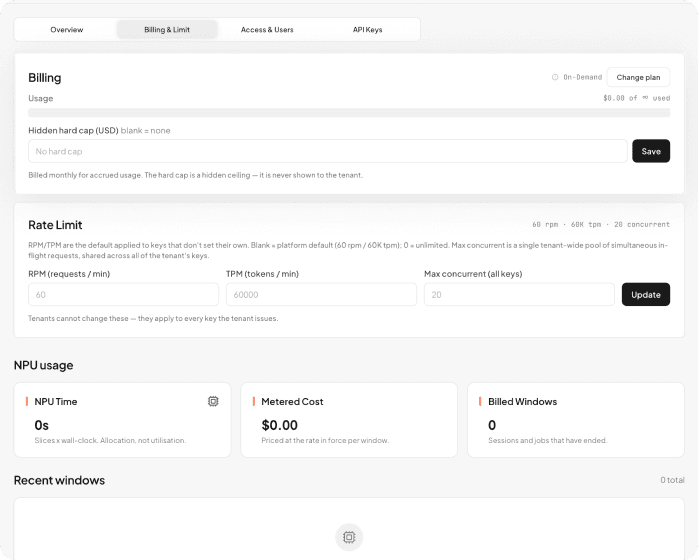The image size is (698, 560).
Task: Click the info icon beside On-Demand
Action: [555, 77]
